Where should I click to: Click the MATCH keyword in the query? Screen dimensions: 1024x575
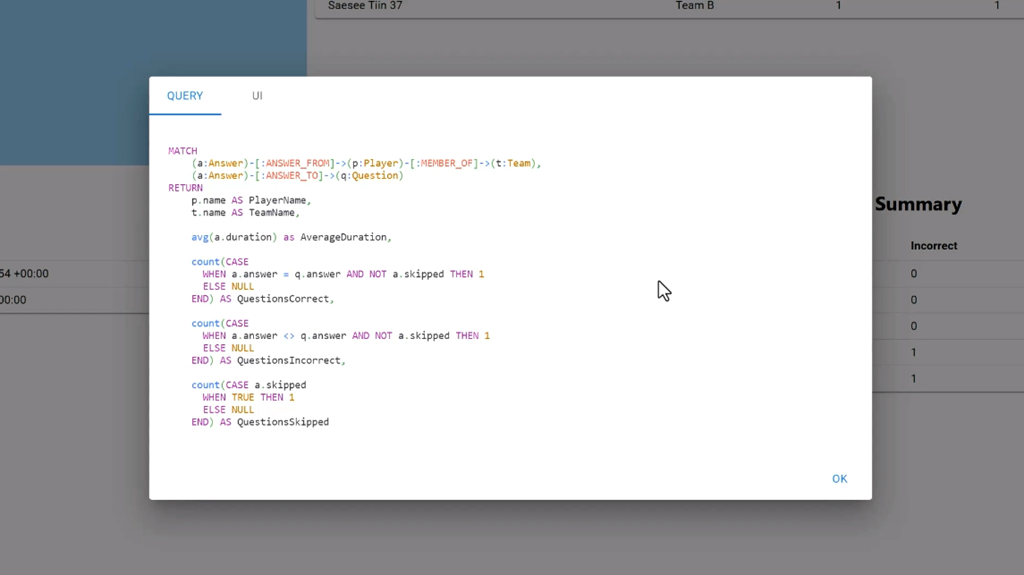pyautogui.click(x=183, y=151)
